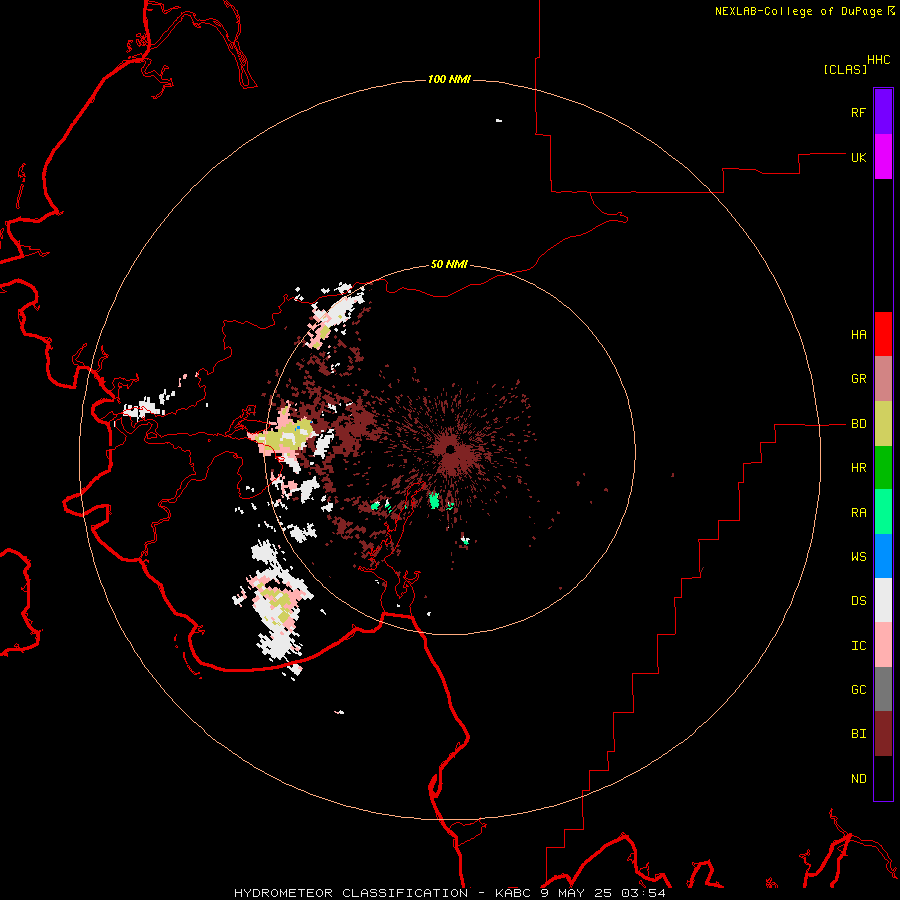Viewport: 900px width, 900px height.
Task: Click the [CLAS] legend heading
Action: tap(845, 69)
